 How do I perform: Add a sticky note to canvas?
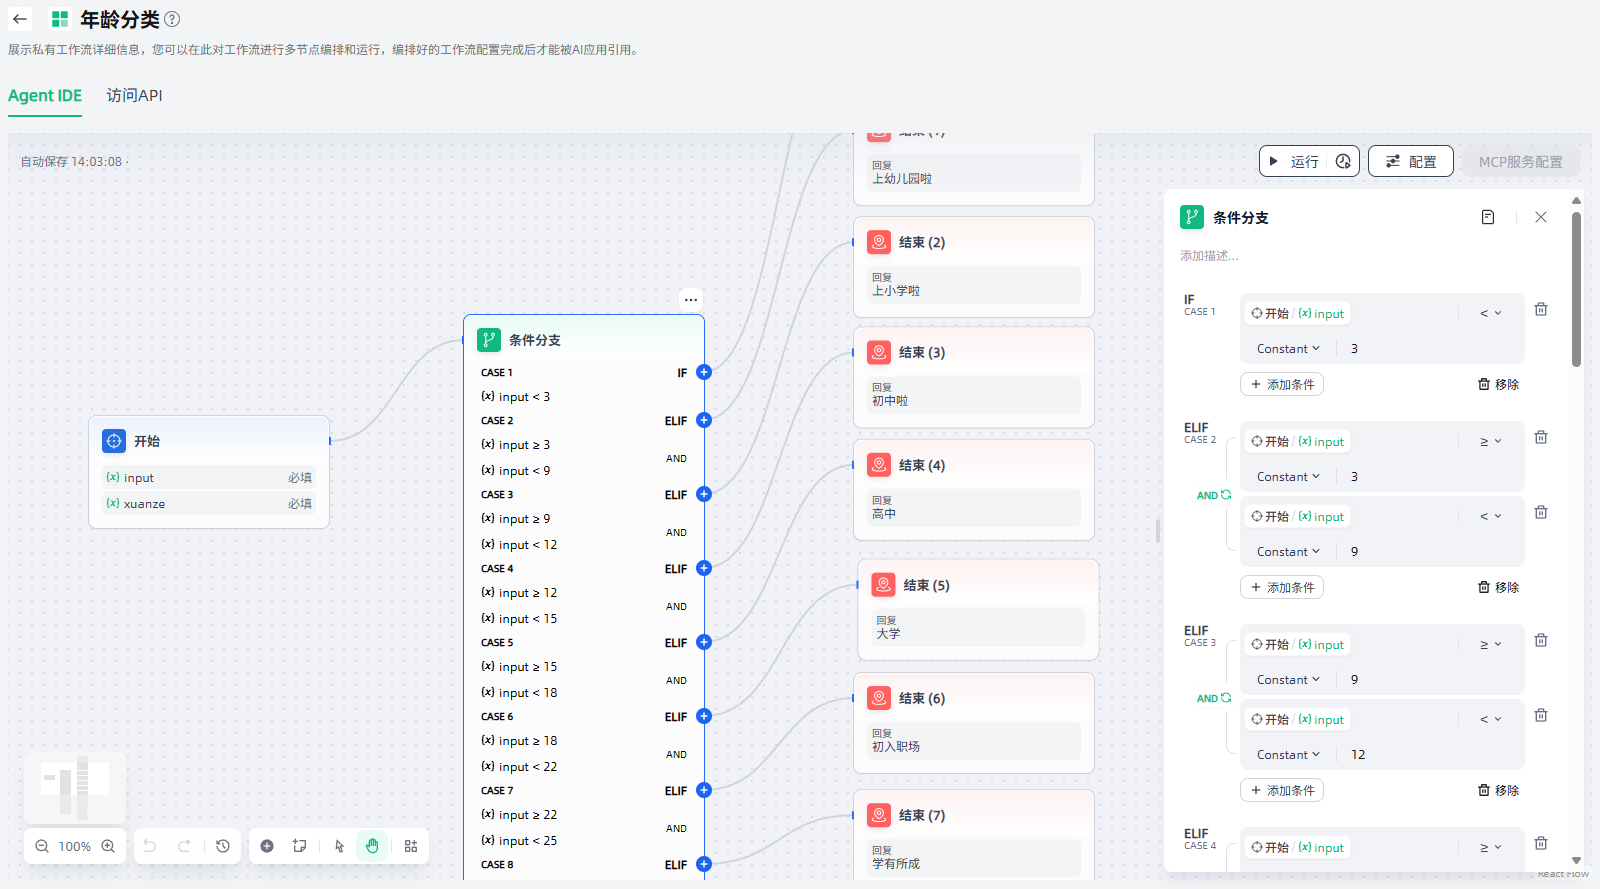(x=299, y=846)
